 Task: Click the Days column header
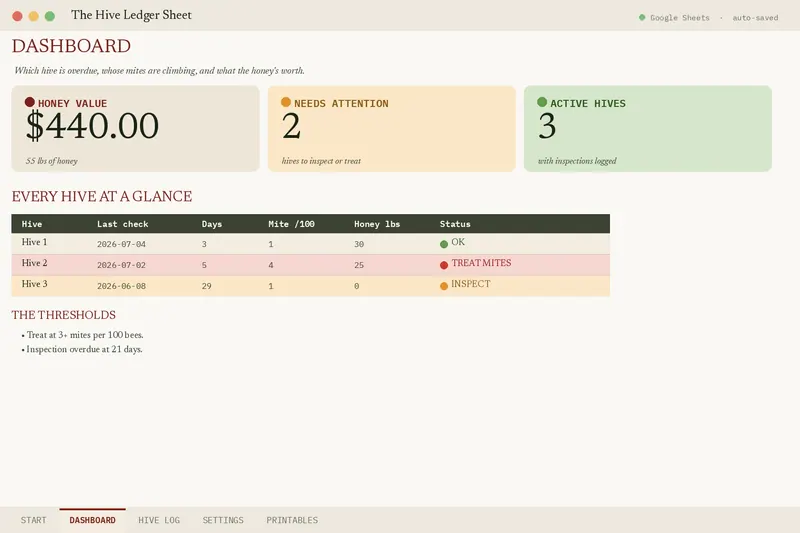pos(212,224)
